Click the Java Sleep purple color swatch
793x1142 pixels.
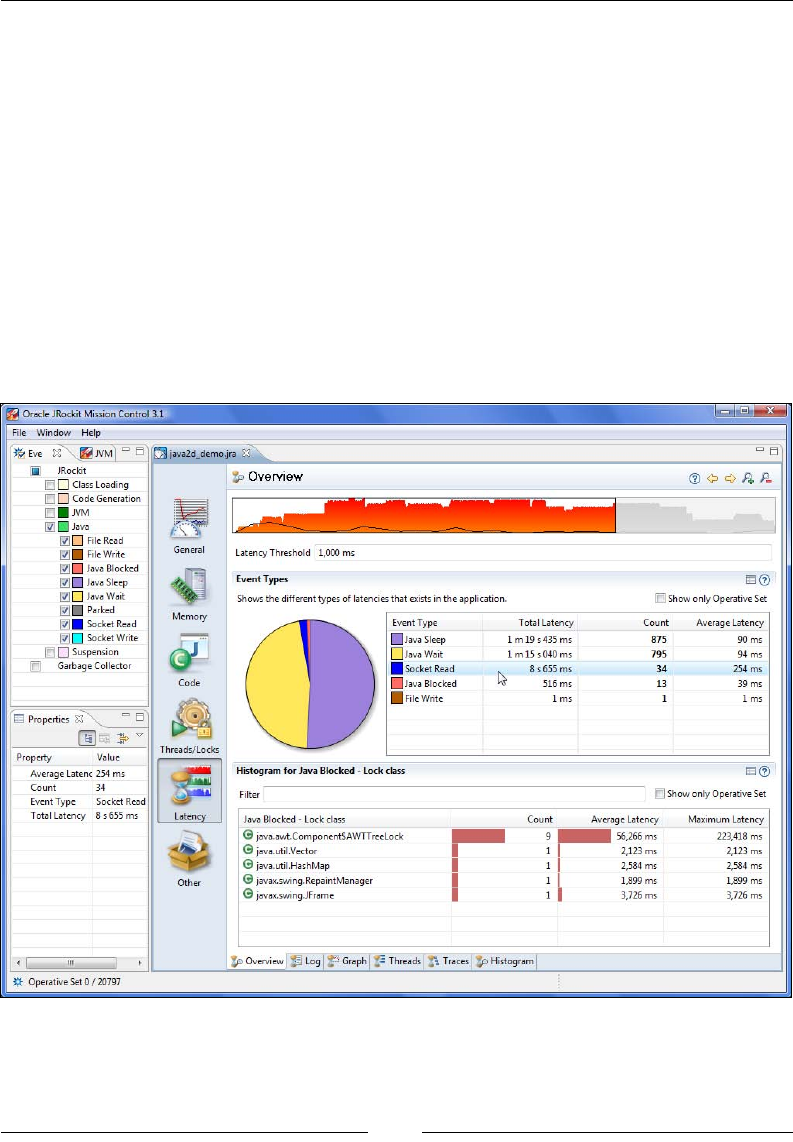[x=397, y=639]
